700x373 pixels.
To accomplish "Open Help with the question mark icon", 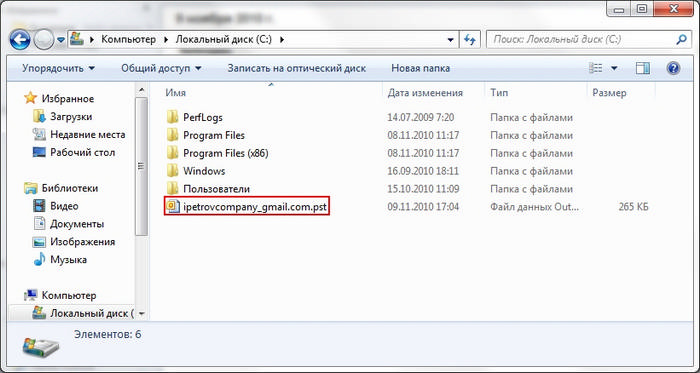I will [x=673, y=68].
